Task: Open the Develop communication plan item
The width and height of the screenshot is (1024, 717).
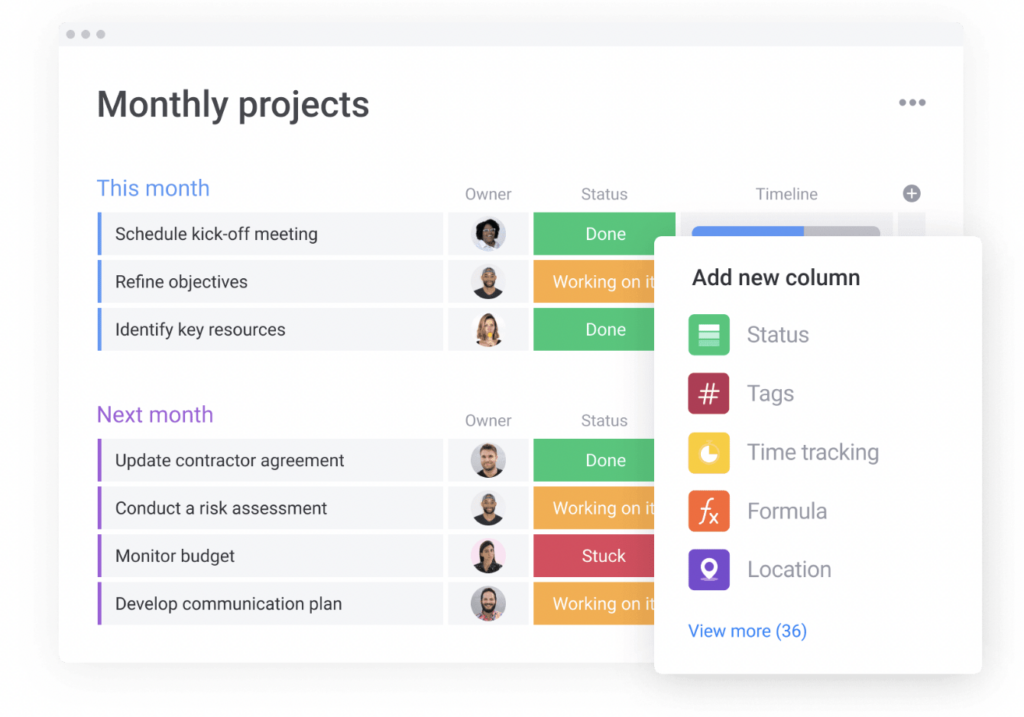Action: [228, 604]
